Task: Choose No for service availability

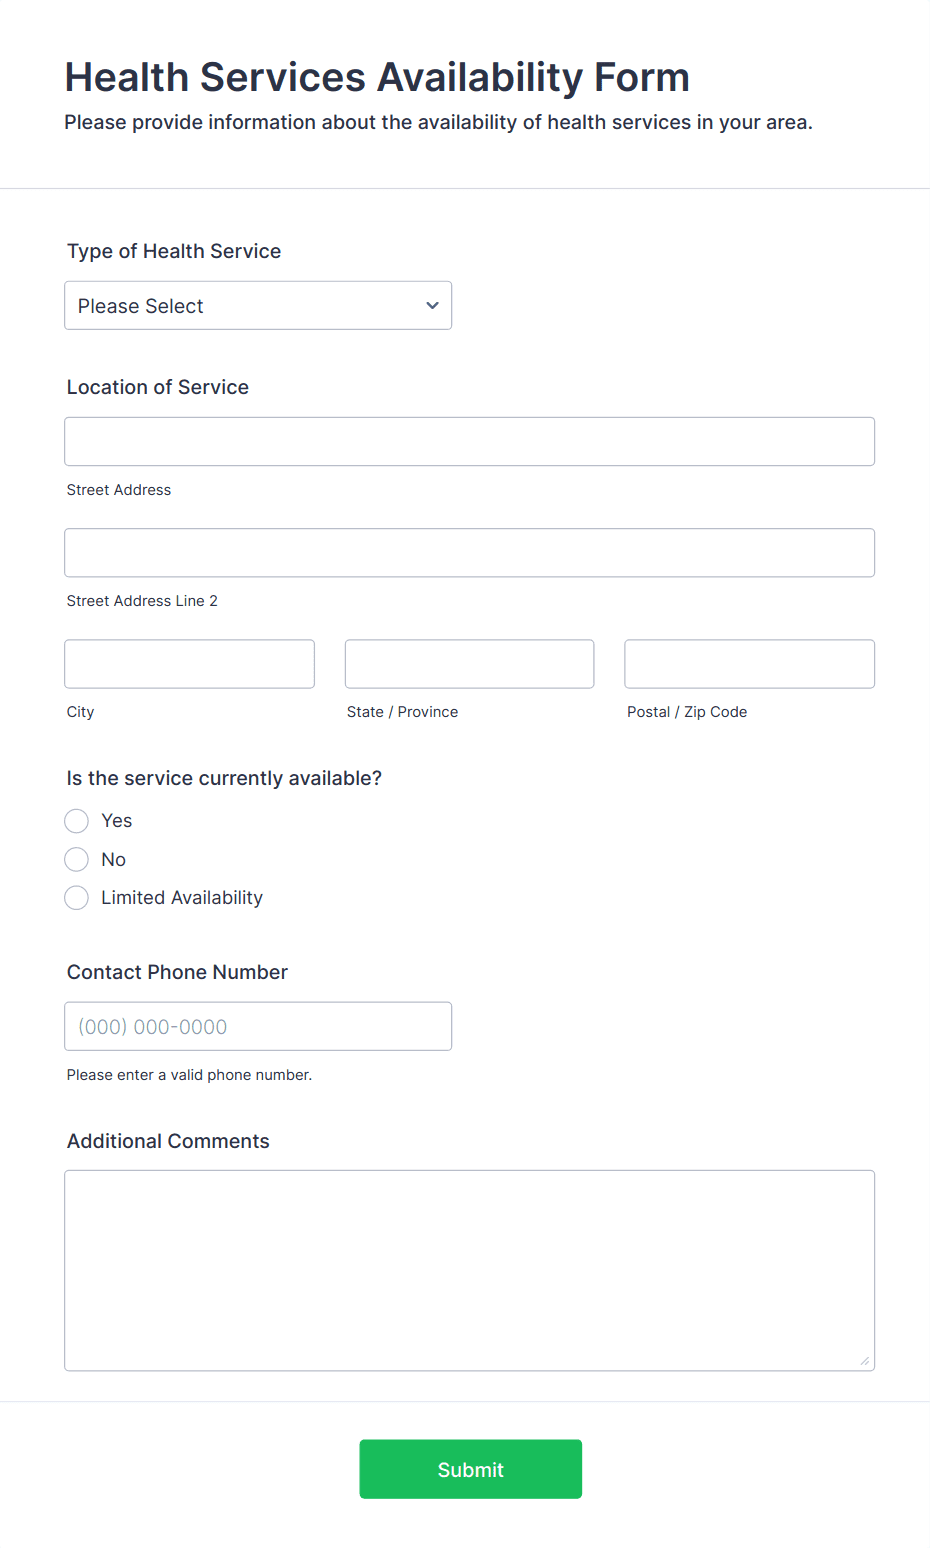Action: [x=76, y=859]
